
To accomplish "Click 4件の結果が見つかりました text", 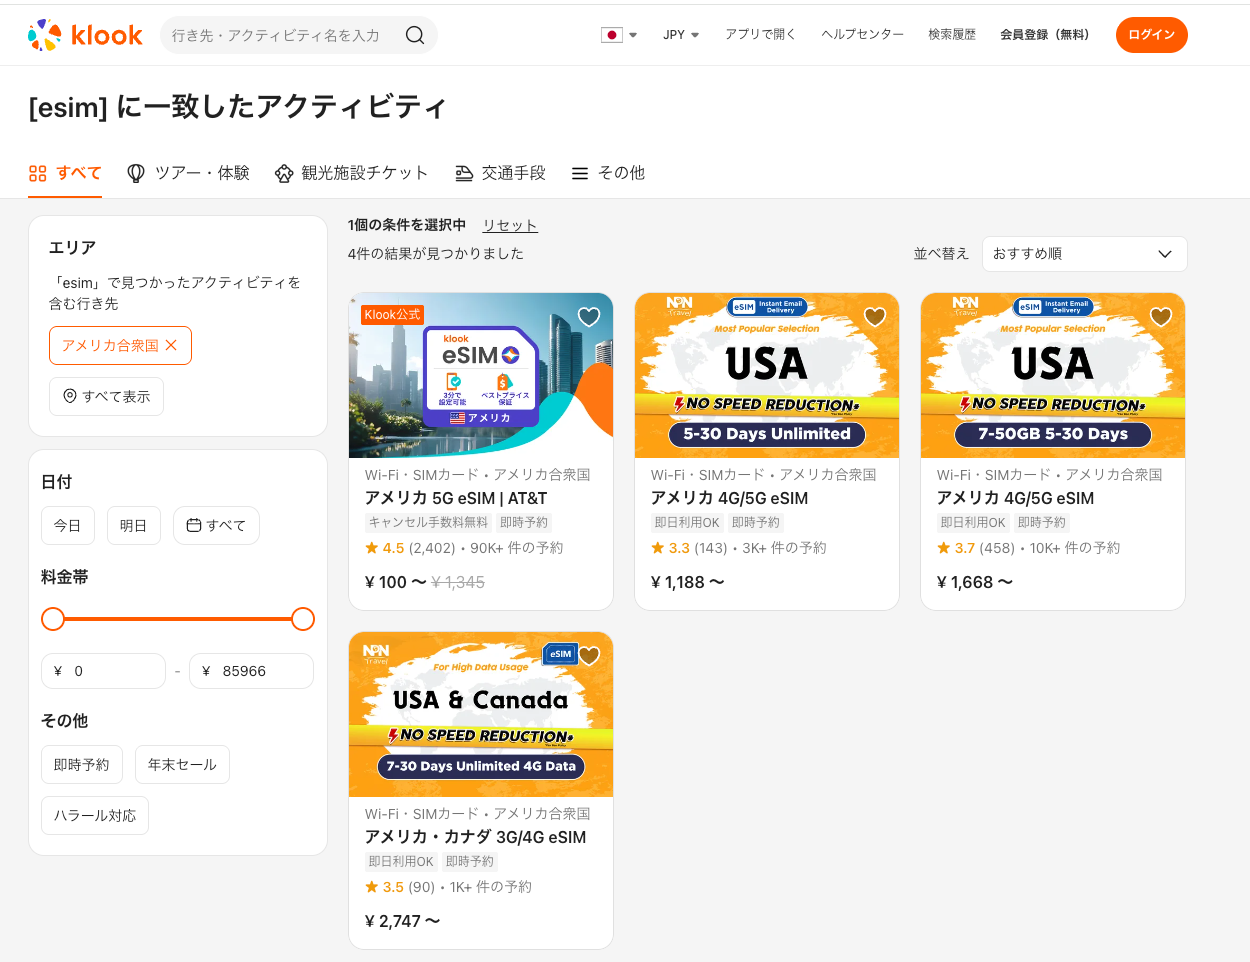I will click(x=436, y=254).
